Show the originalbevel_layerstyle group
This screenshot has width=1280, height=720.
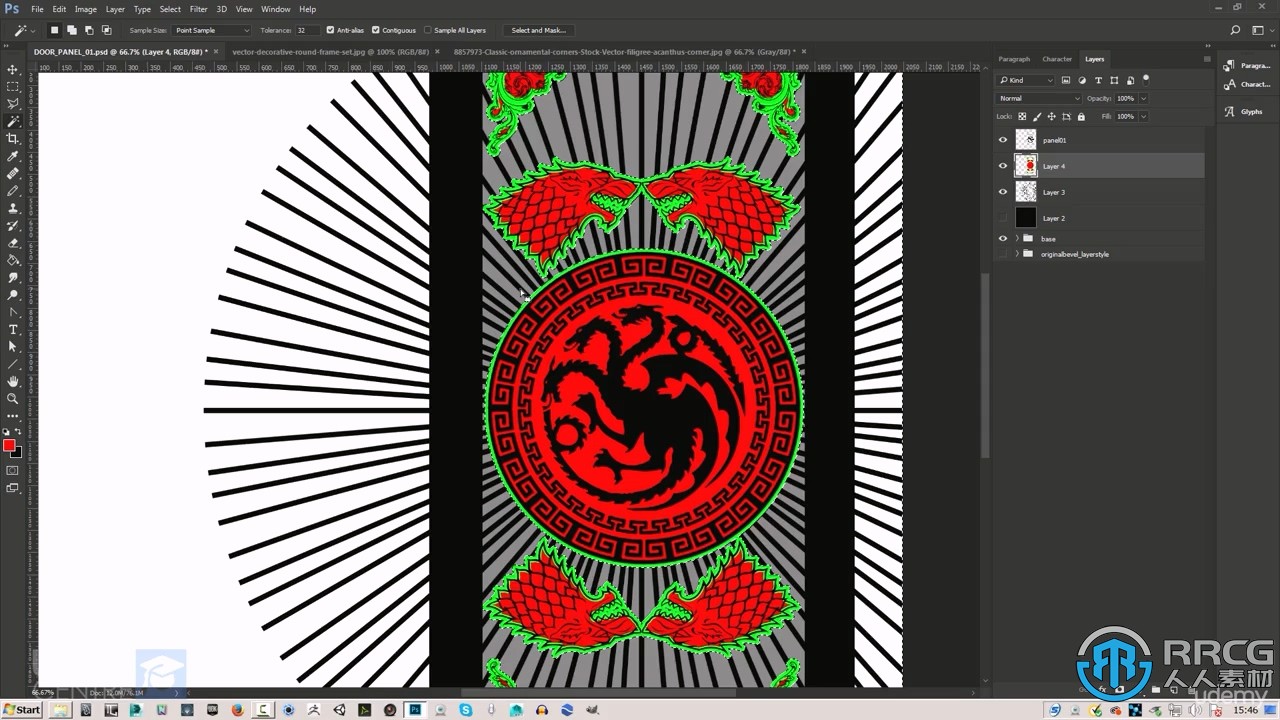pyautogui.click(x=1003, y=254)
